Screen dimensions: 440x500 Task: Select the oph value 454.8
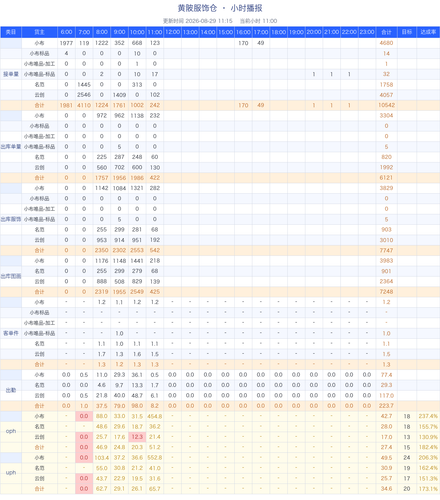point(155,416)
